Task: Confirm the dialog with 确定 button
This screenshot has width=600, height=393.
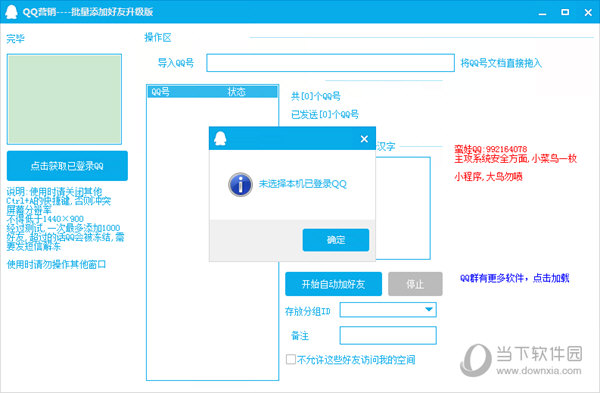Action: [336, 240]
